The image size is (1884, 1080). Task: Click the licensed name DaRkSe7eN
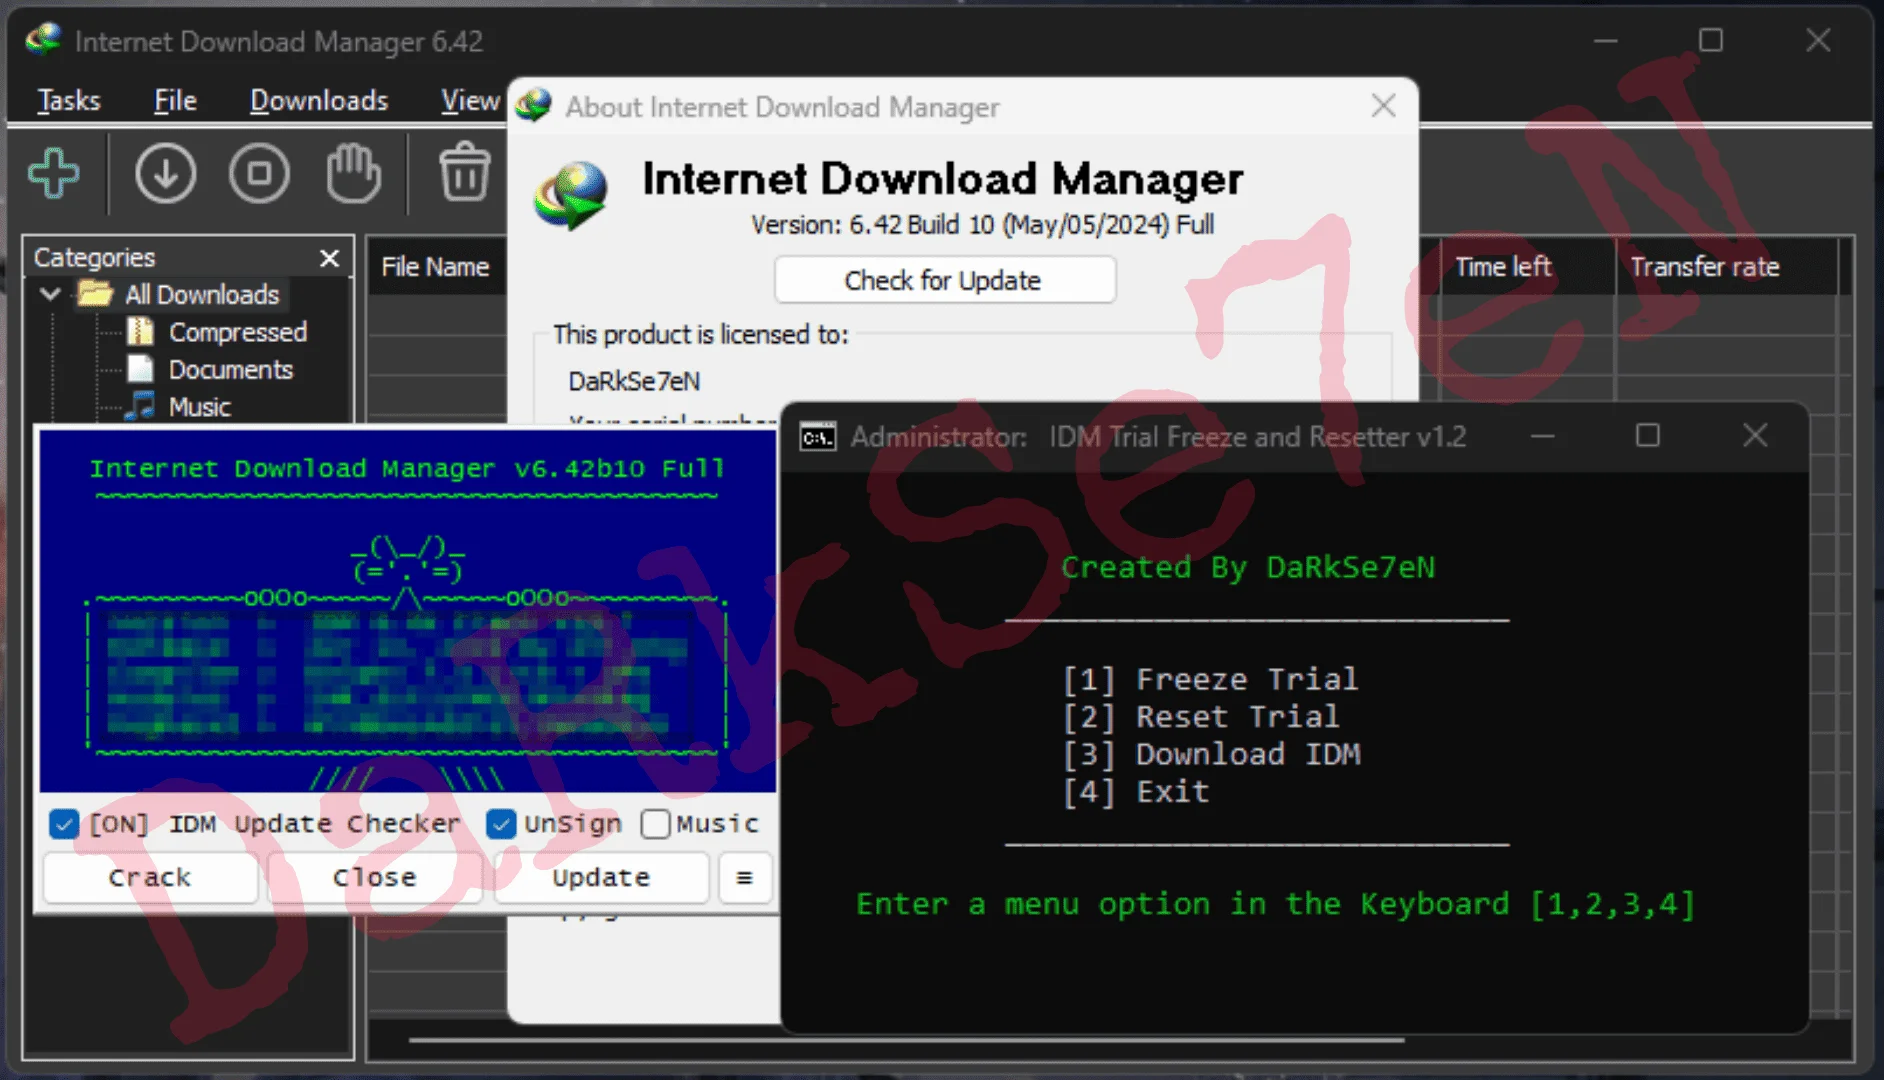tap(634, 381)
